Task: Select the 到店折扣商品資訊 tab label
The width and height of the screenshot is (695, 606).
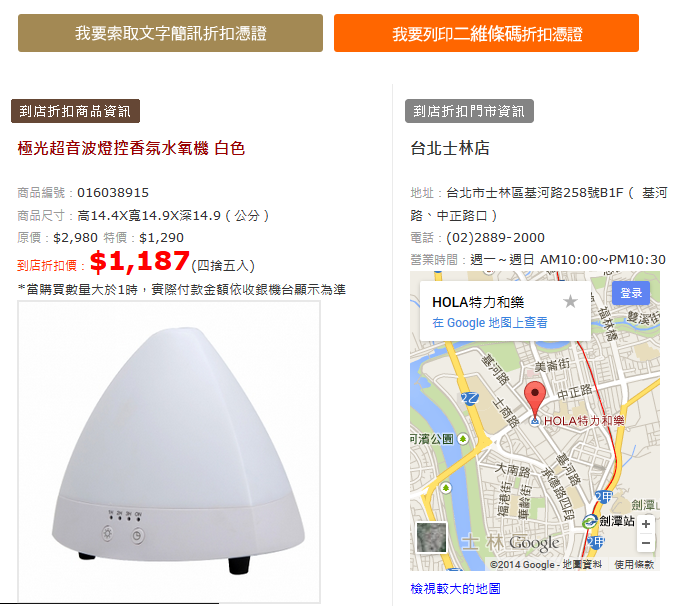Action: tap(75, 111)
